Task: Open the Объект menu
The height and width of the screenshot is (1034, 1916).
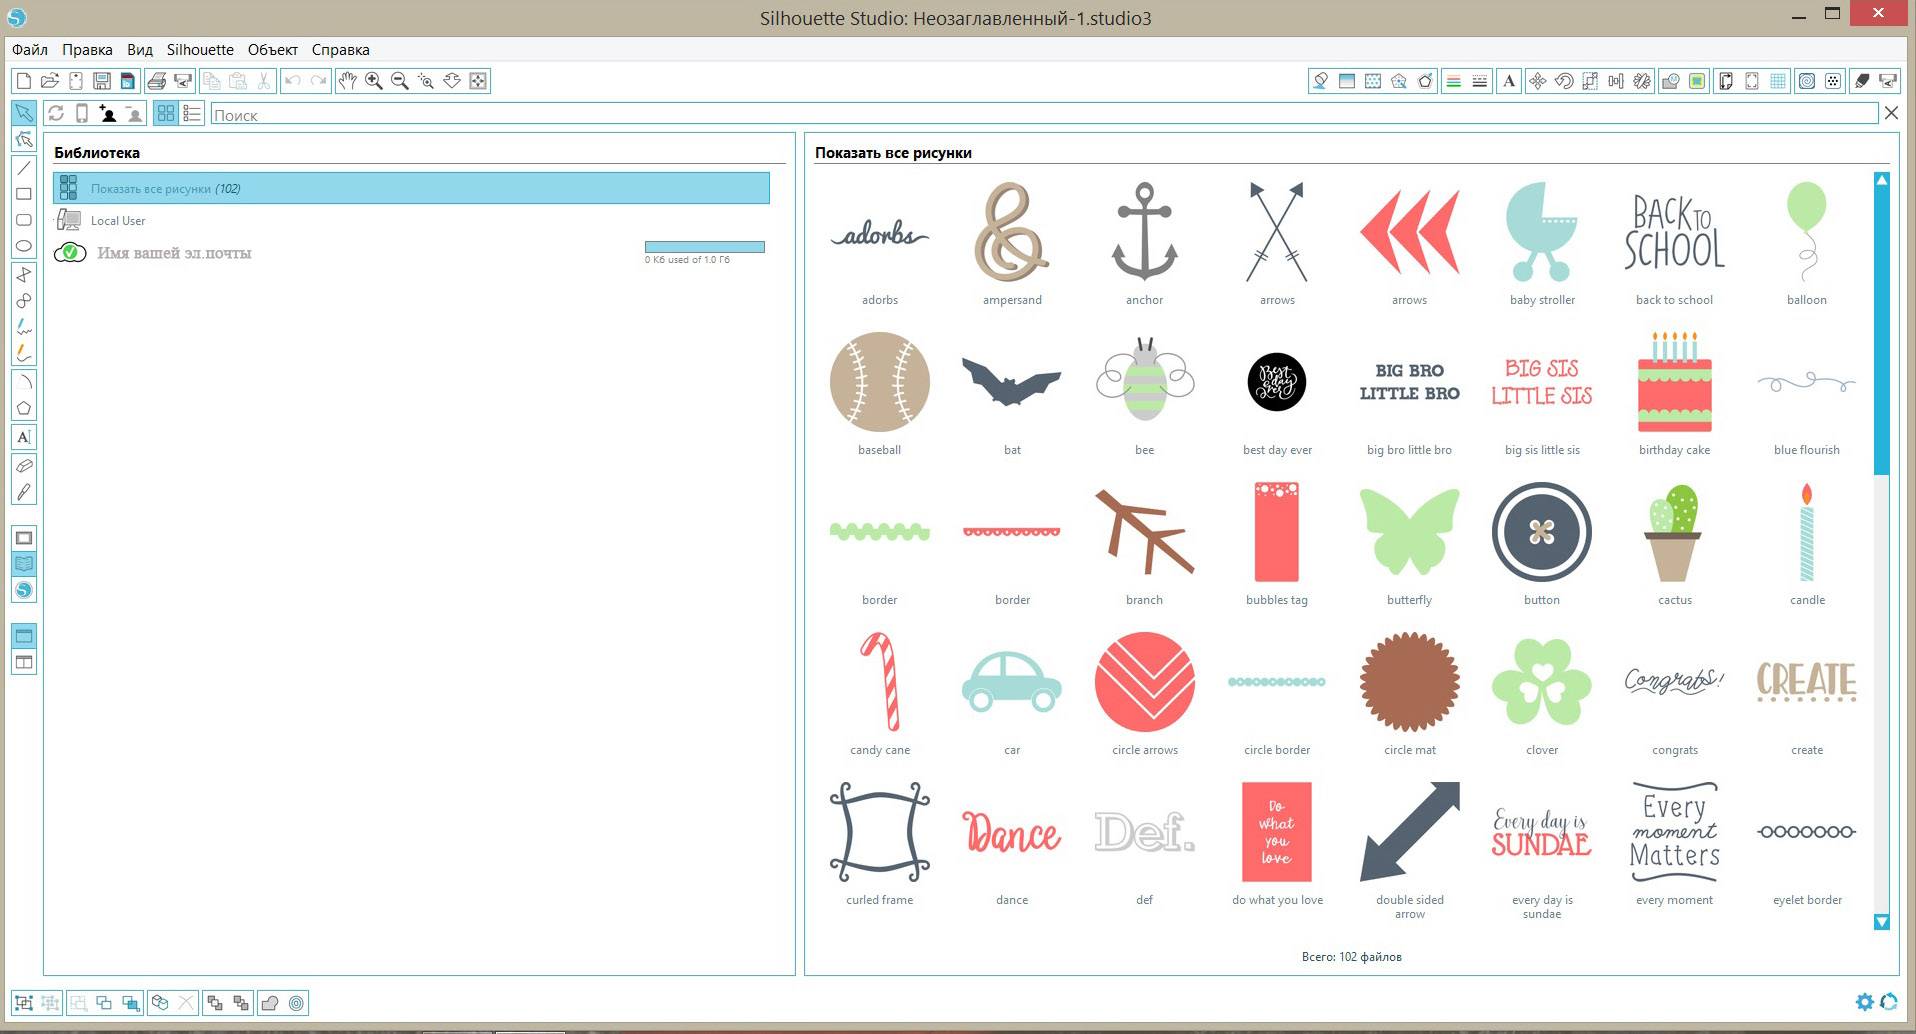Action: click(272, 49)
